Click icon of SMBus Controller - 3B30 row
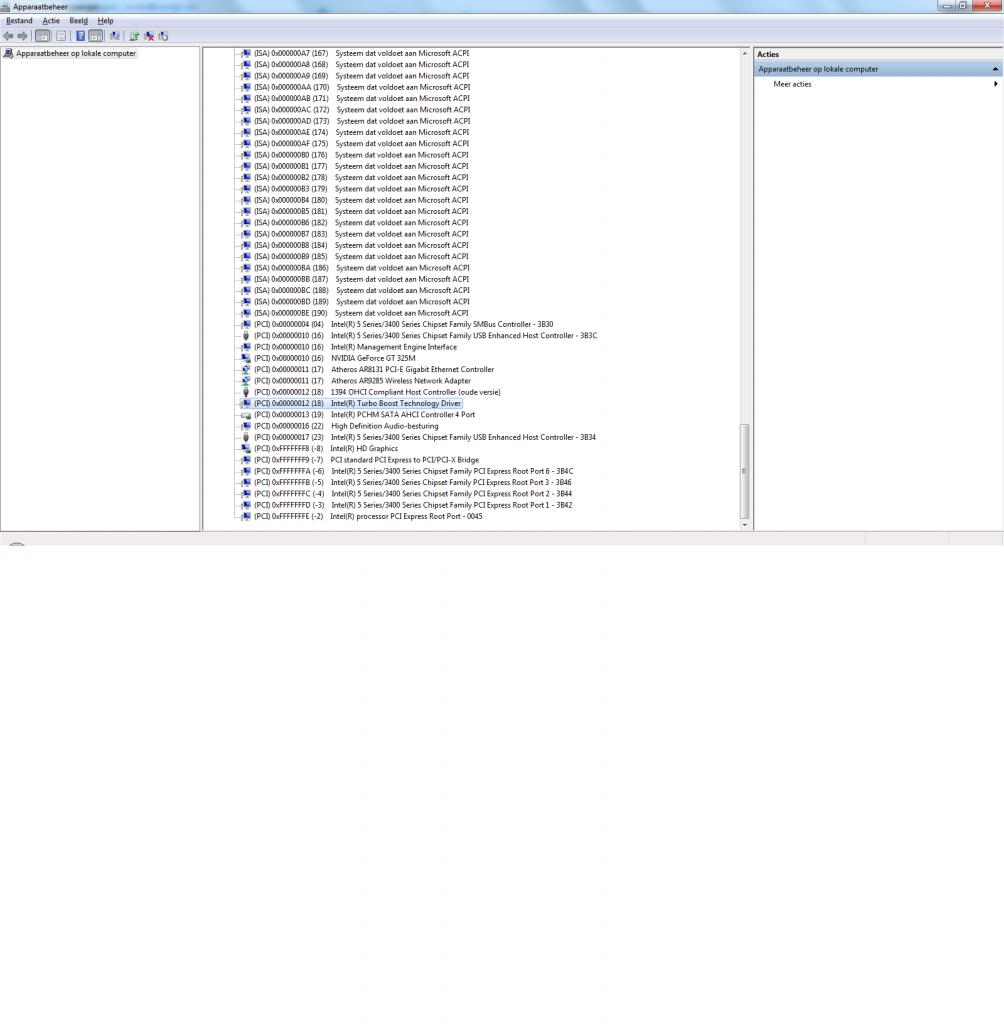The width and height of the screenshot is (1004, 1024). (x=246, y=325)
